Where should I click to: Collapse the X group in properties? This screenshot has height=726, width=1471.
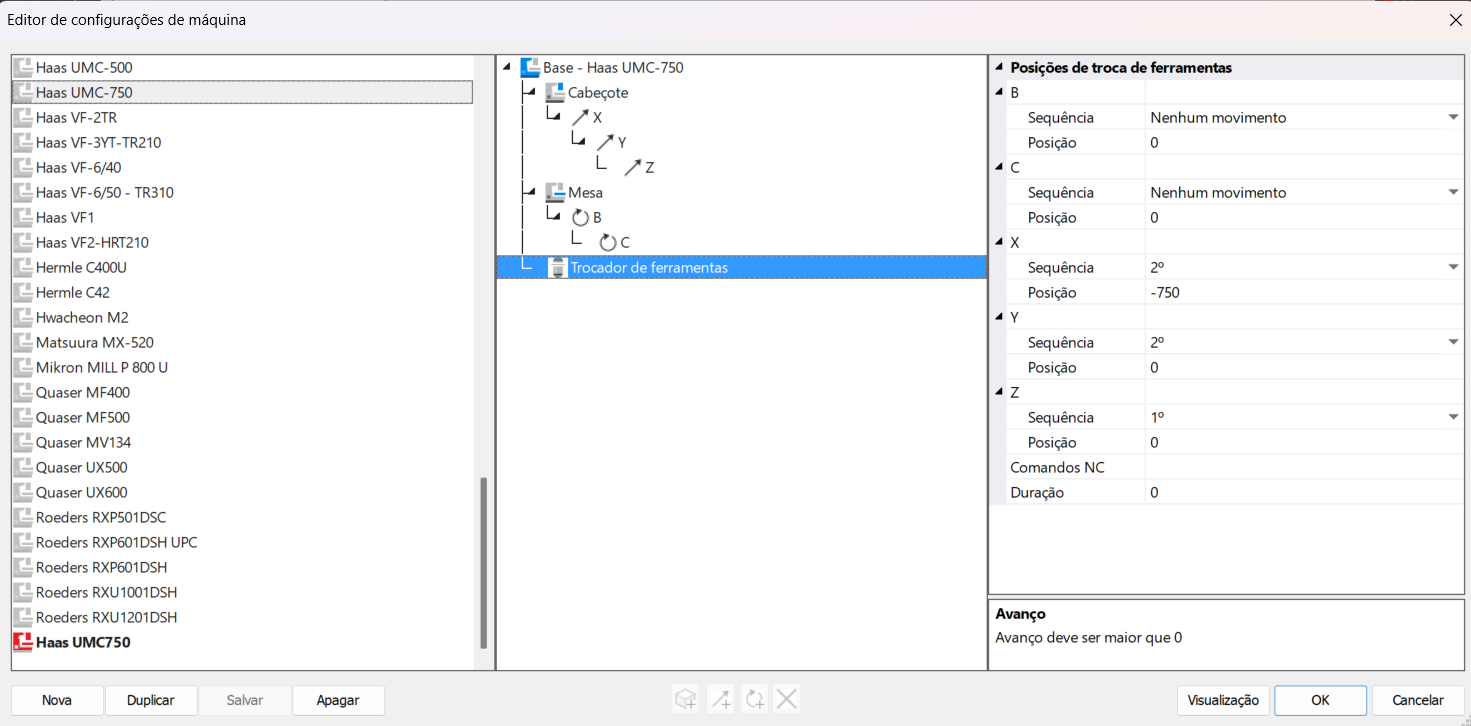[998, 242]
